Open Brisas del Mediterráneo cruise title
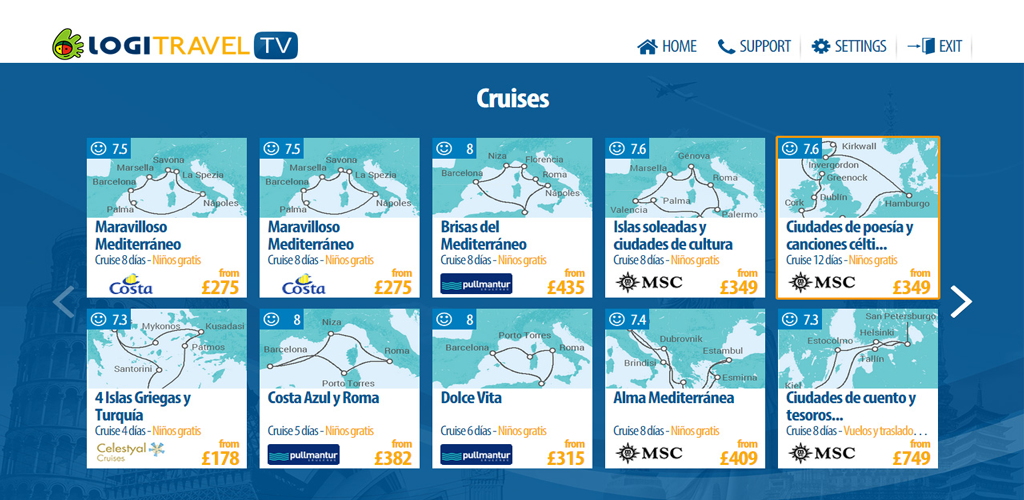The image size is (1024, 500). pos(485,235)
